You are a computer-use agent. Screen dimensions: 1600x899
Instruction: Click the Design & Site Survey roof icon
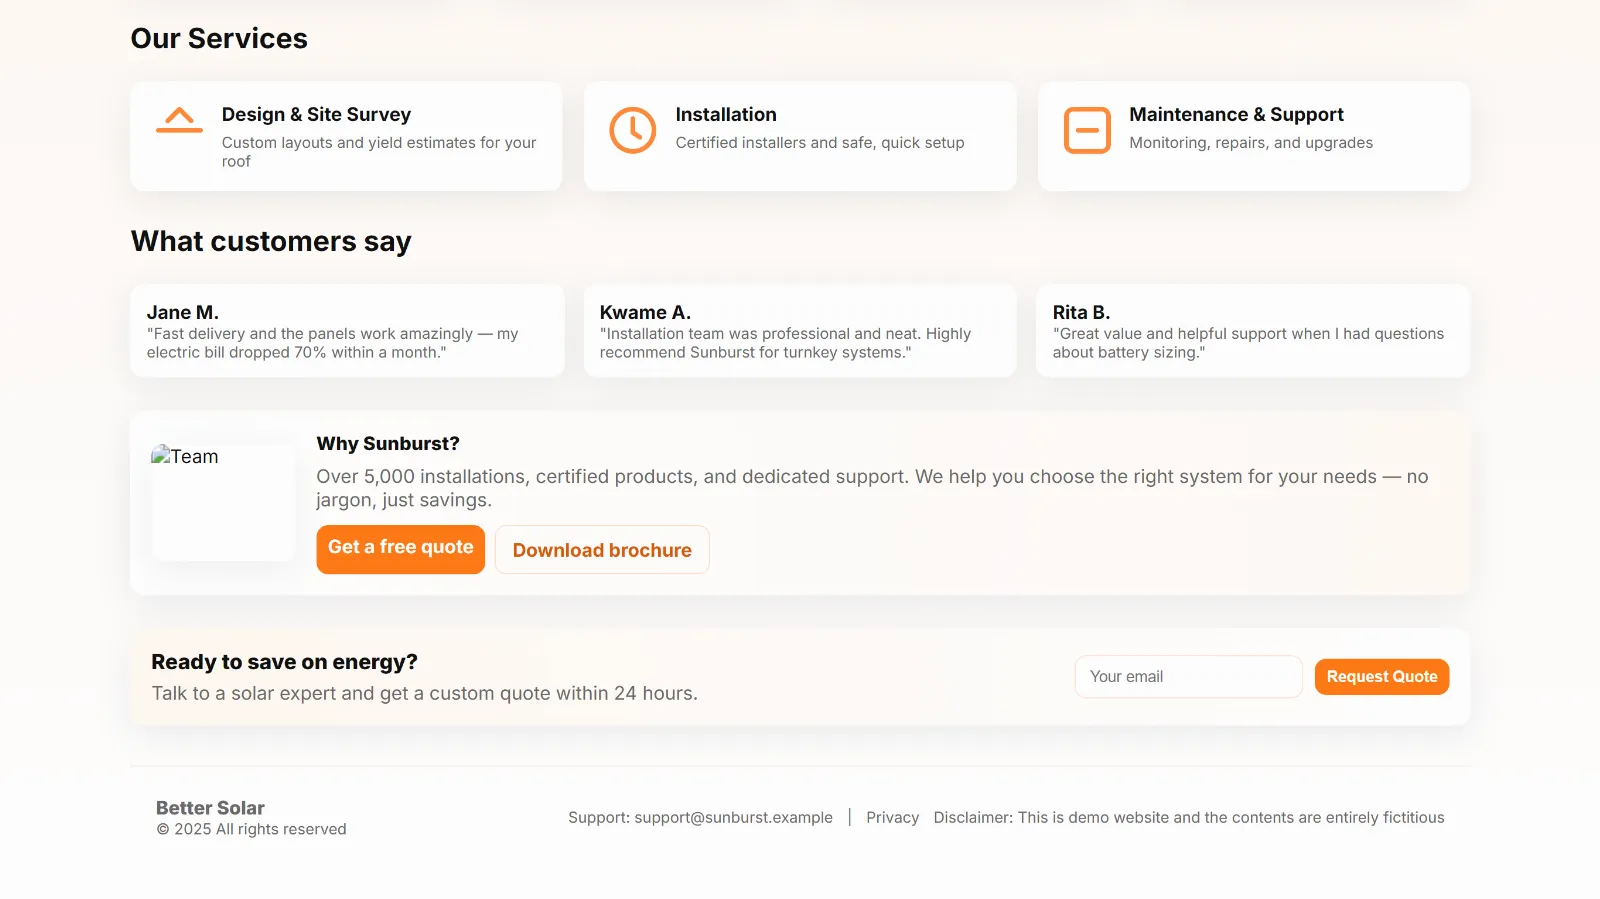[179, 120]
